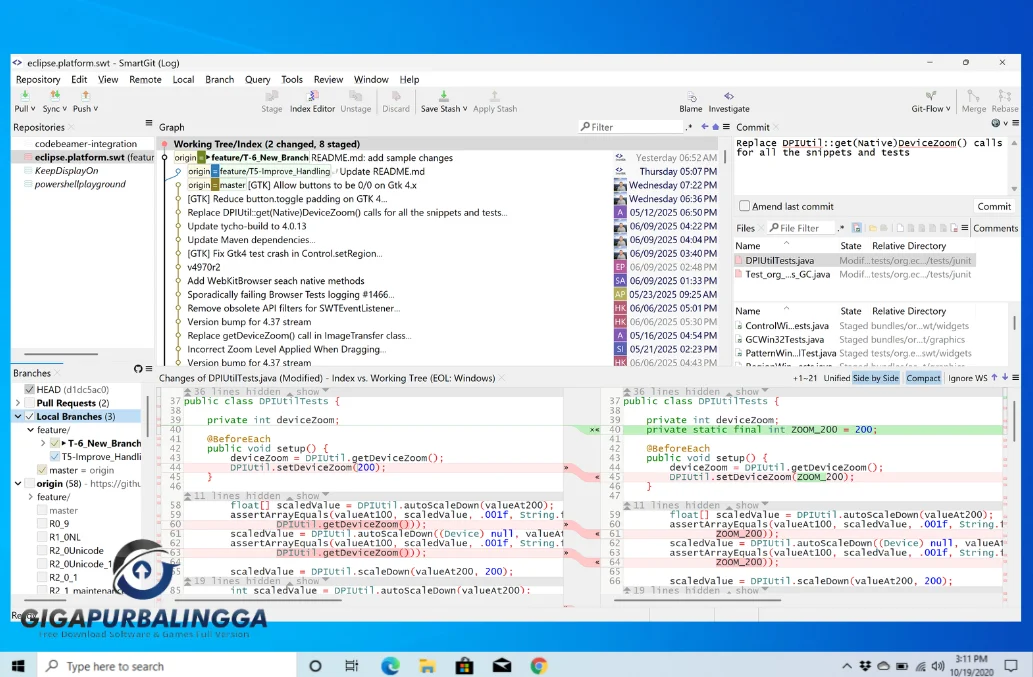Click the Merge toolbar icon
Viewport: 1033px width, 677px height.
[x=973, y=96]
